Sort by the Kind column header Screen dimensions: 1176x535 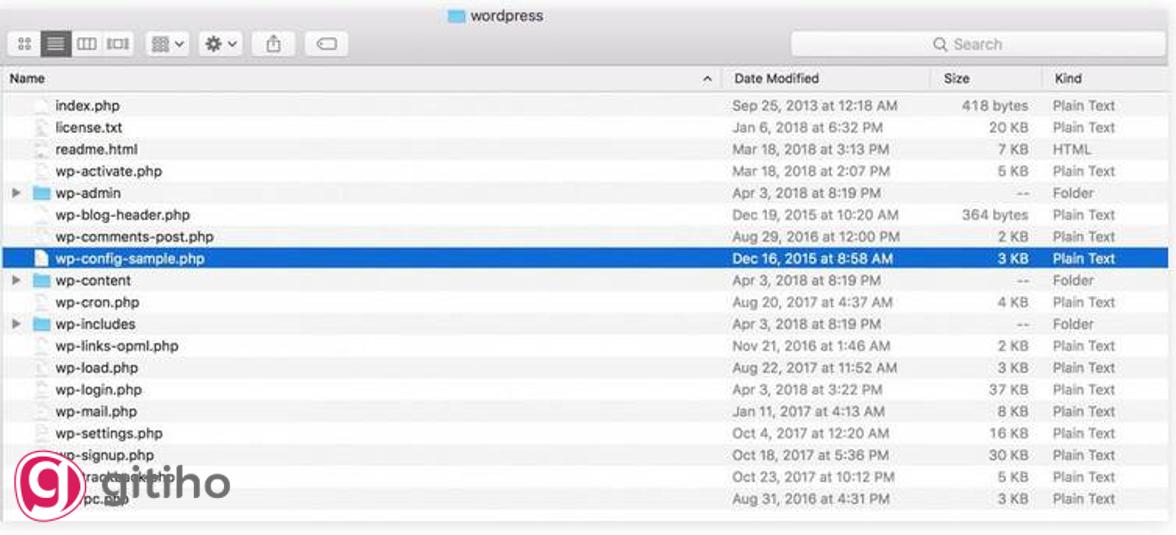click(1068, 78)
